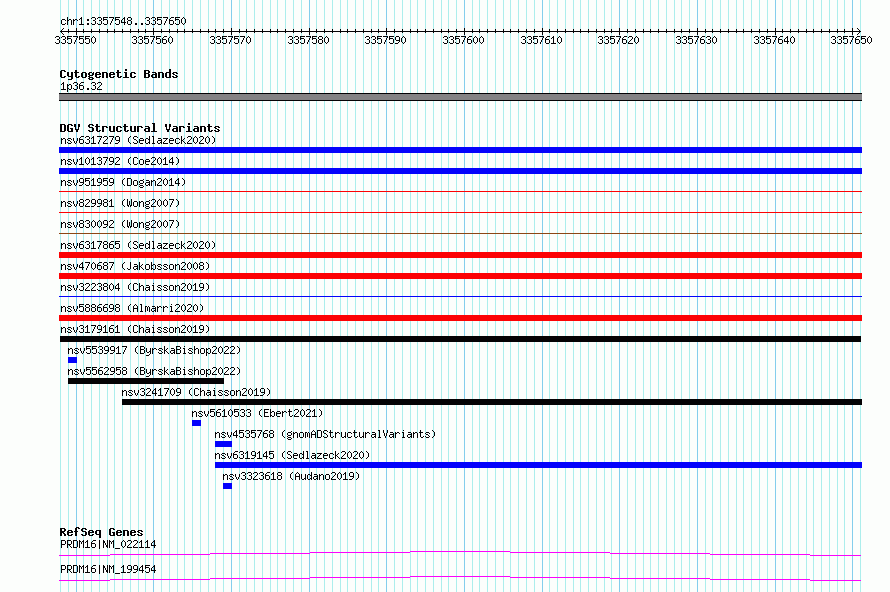
Task: Click nsv830092 (Wong2007) label
Action: 120,224
